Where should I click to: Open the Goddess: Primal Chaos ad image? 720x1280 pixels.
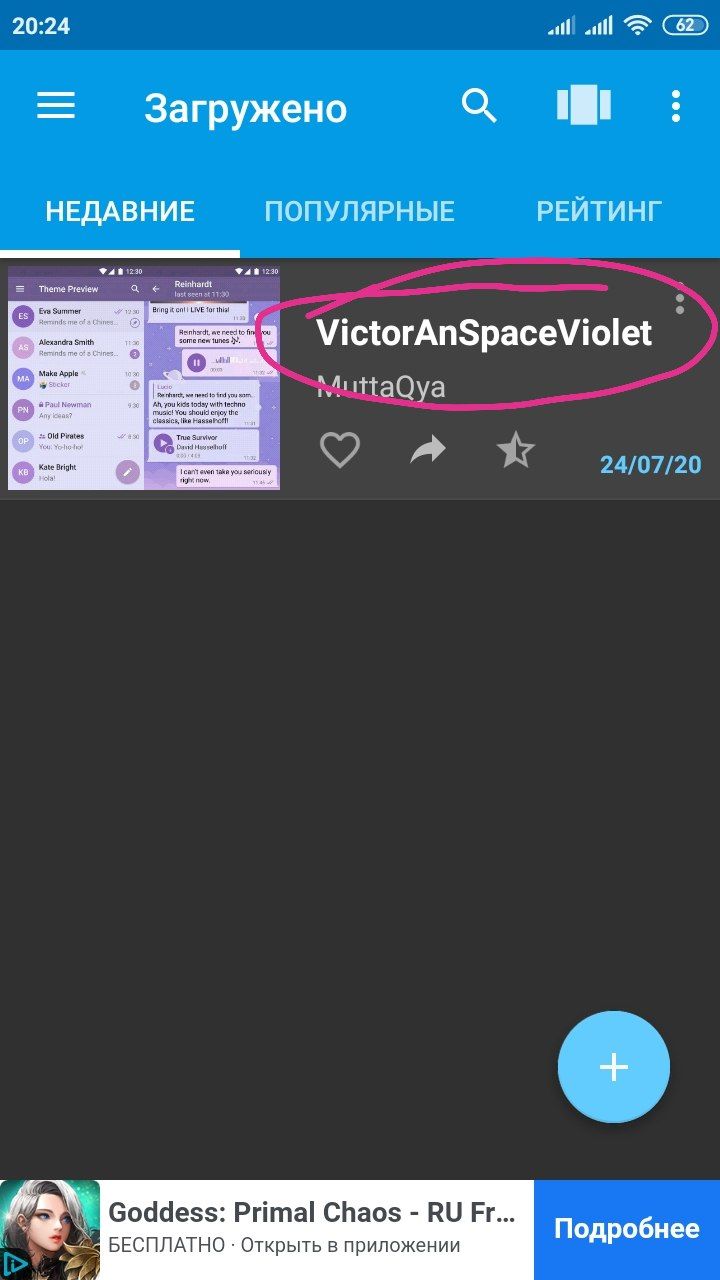click(x=50, y=1230)
